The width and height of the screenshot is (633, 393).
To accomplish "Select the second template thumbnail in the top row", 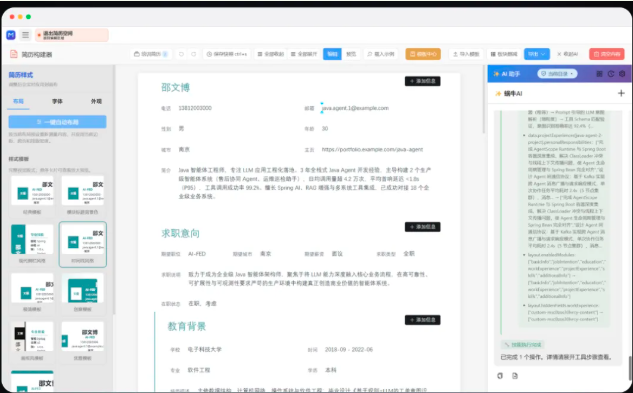I will 83,195.
